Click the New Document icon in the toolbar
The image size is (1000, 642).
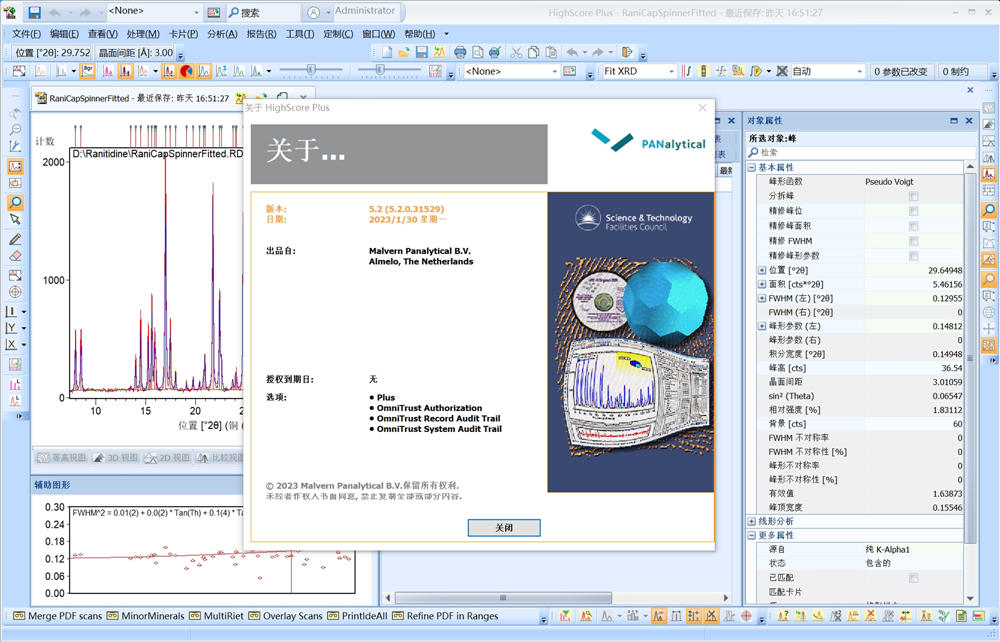(387, 52)
